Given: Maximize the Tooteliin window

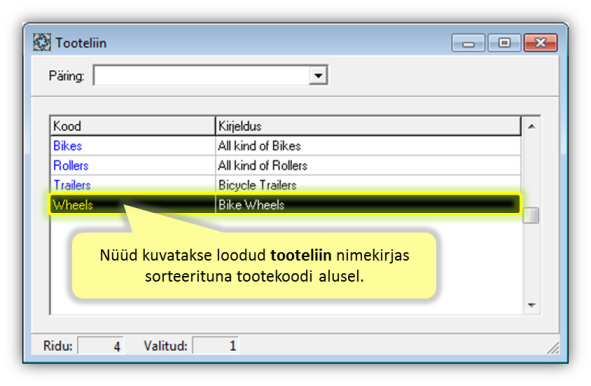Looking at the screenshot, I should (x=504, y=43).
